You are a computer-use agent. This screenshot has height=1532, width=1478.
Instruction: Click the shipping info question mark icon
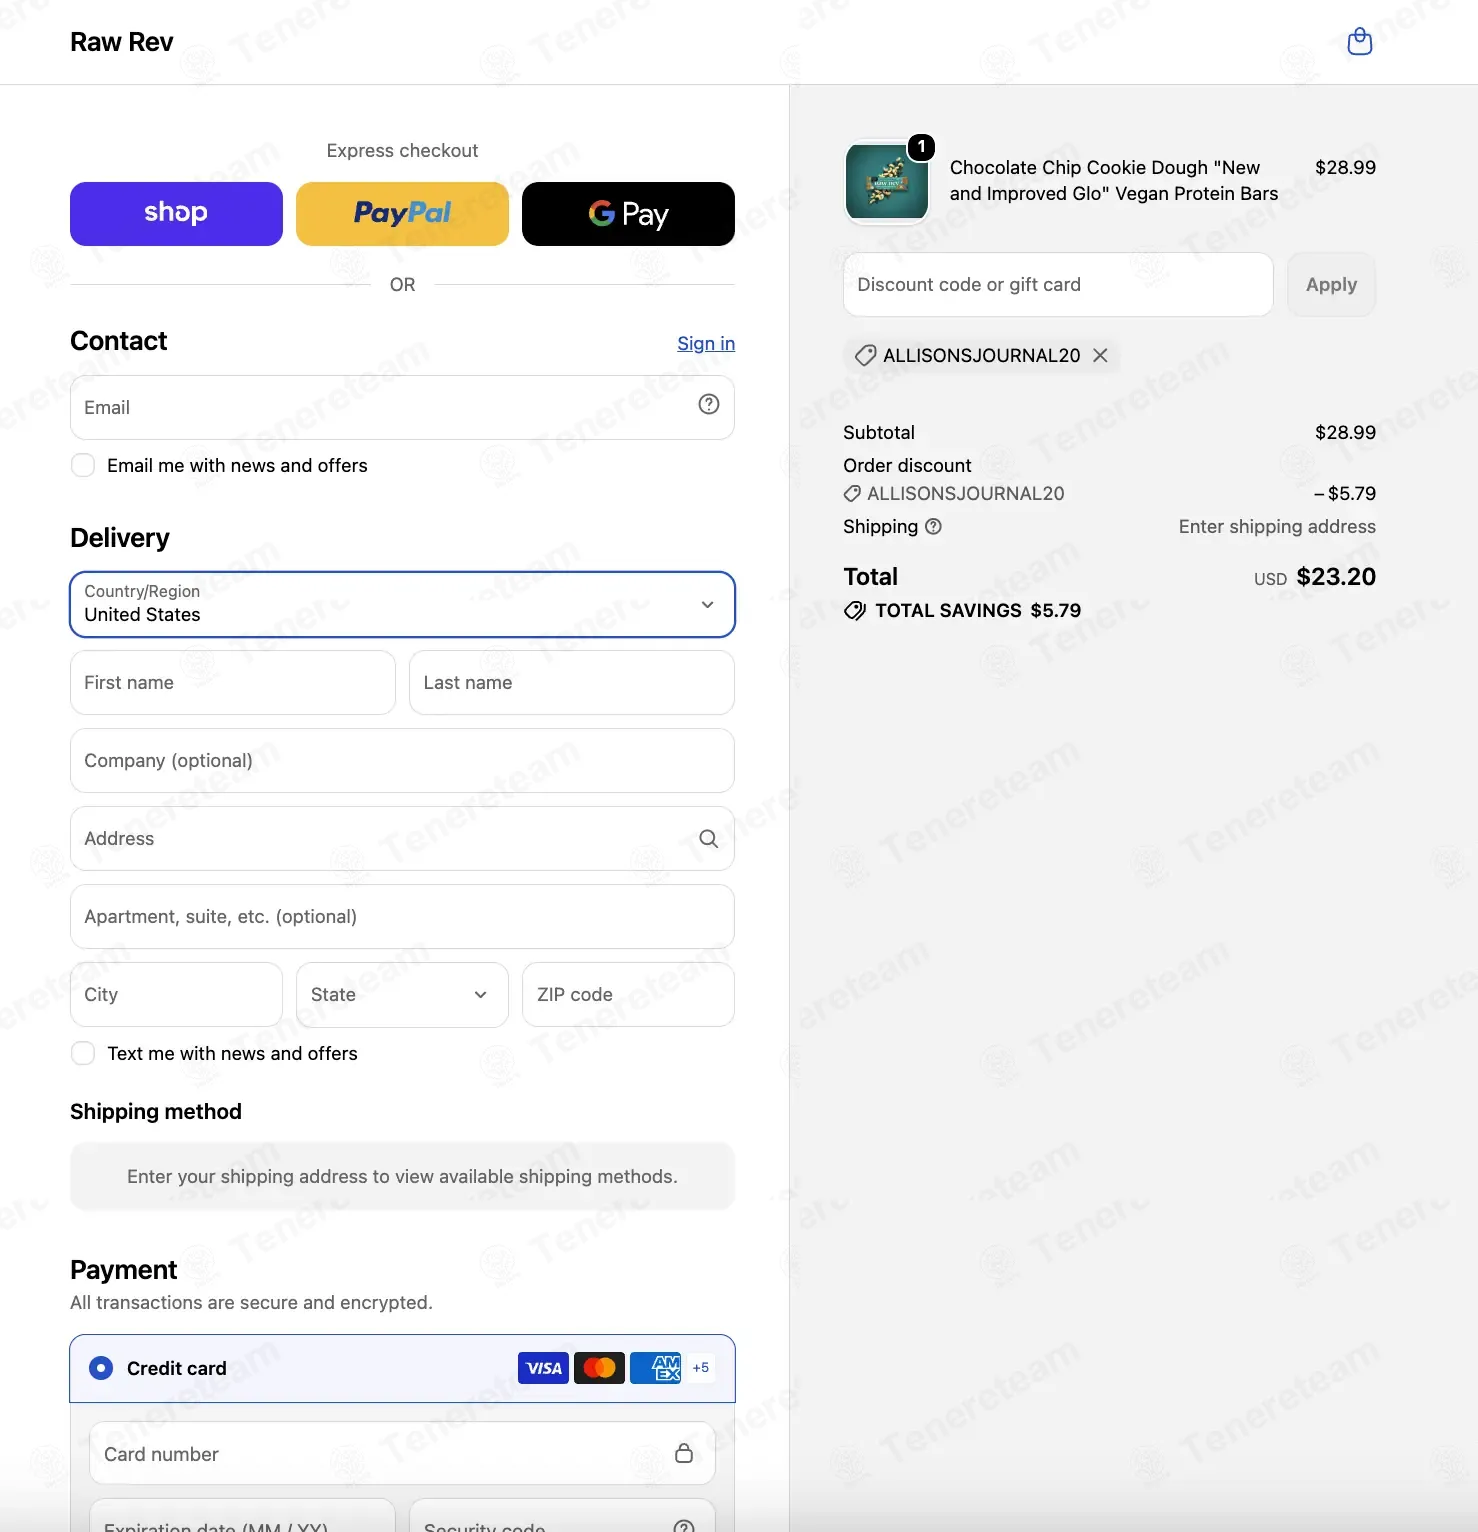[933, 526]
